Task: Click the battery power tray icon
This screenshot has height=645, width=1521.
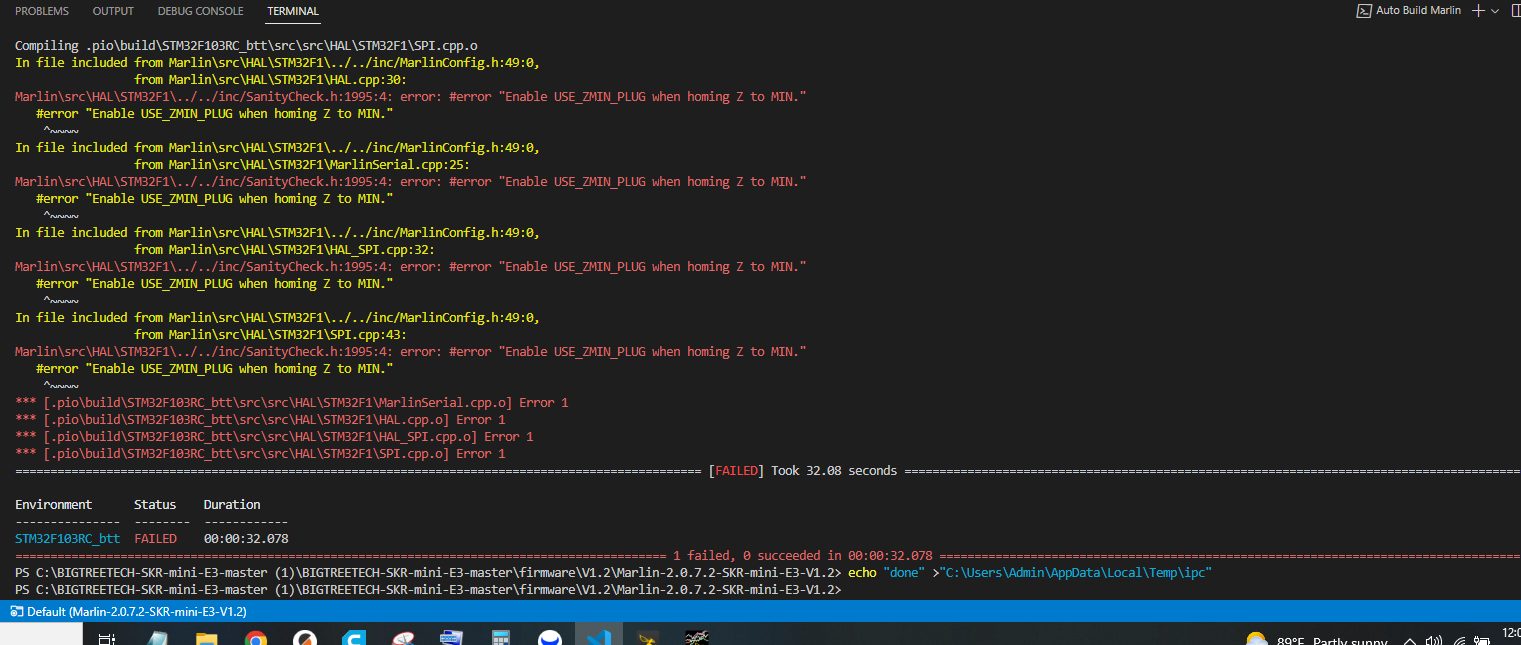Action: [x=1483, y=640]
